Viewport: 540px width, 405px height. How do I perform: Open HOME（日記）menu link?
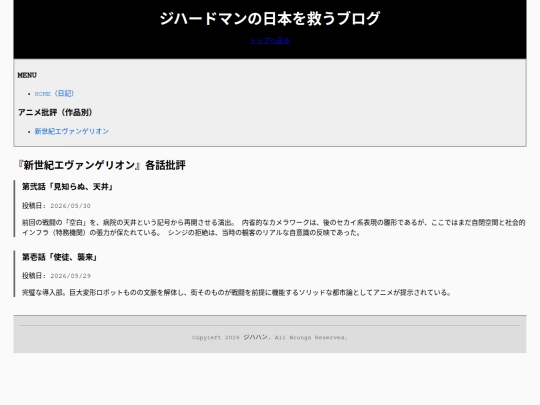coord(54,93)
